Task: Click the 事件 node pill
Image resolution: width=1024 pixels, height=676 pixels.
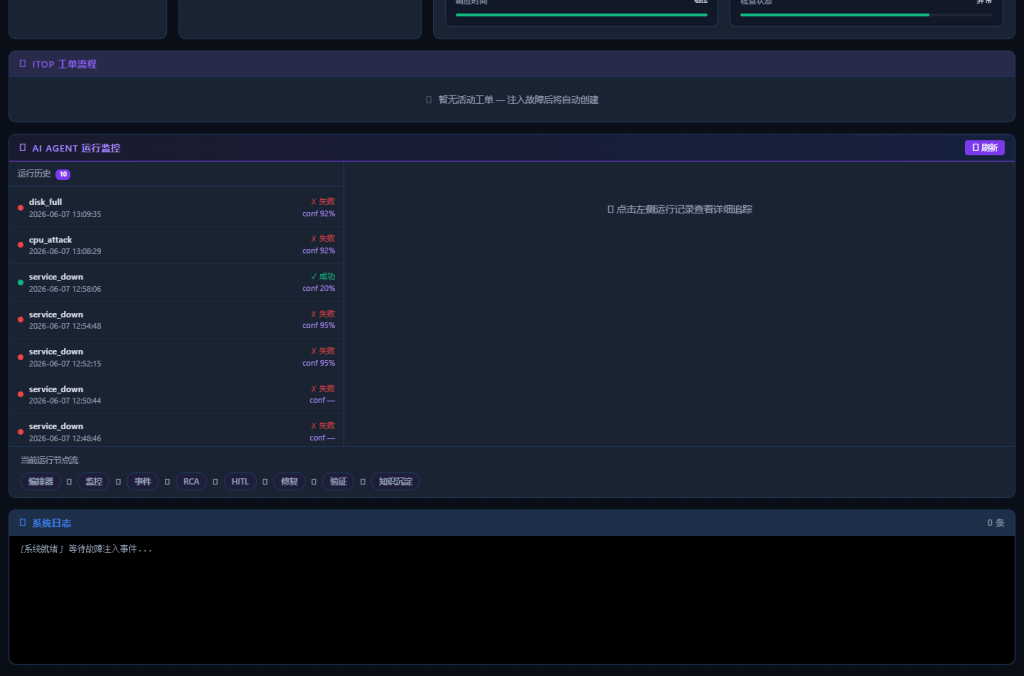Action: point(142,481)
